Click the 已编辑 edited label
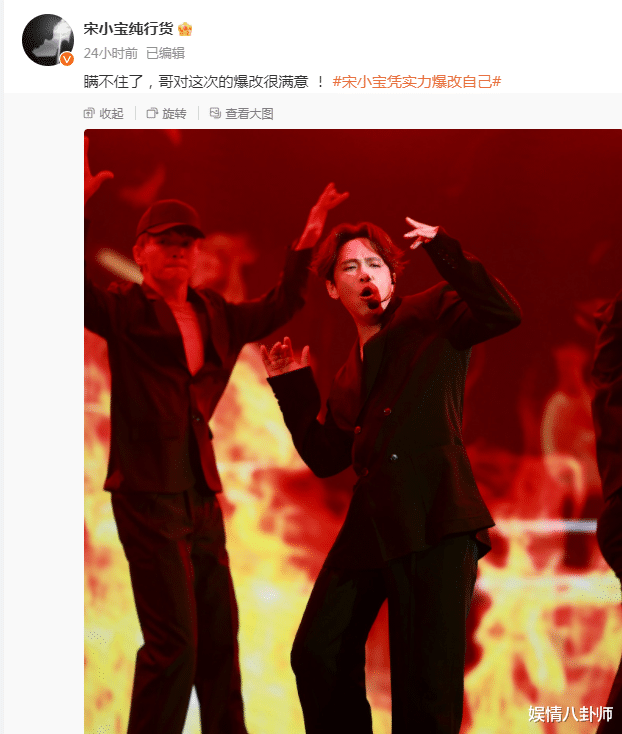622x734 pixels. (x=166, y=53)
